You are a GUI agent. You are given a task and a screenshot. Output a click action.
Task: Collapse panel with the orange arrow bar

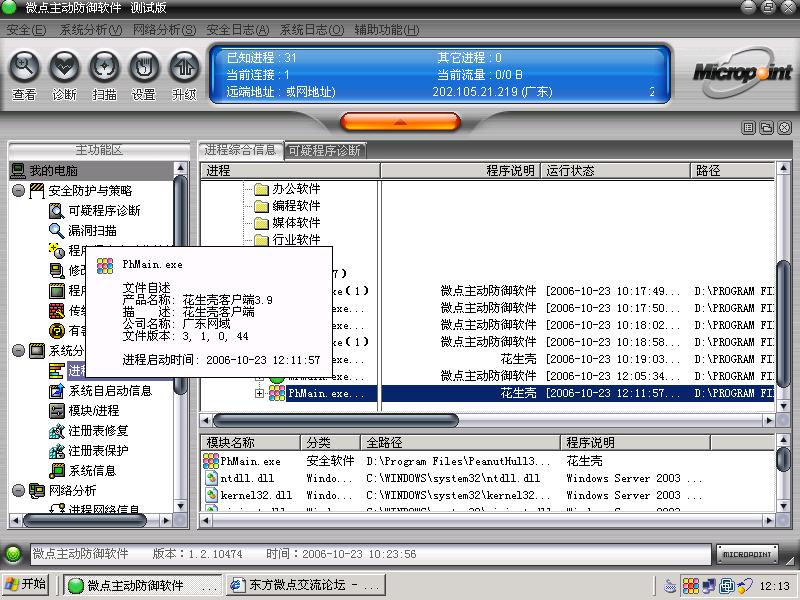[400, 122]
